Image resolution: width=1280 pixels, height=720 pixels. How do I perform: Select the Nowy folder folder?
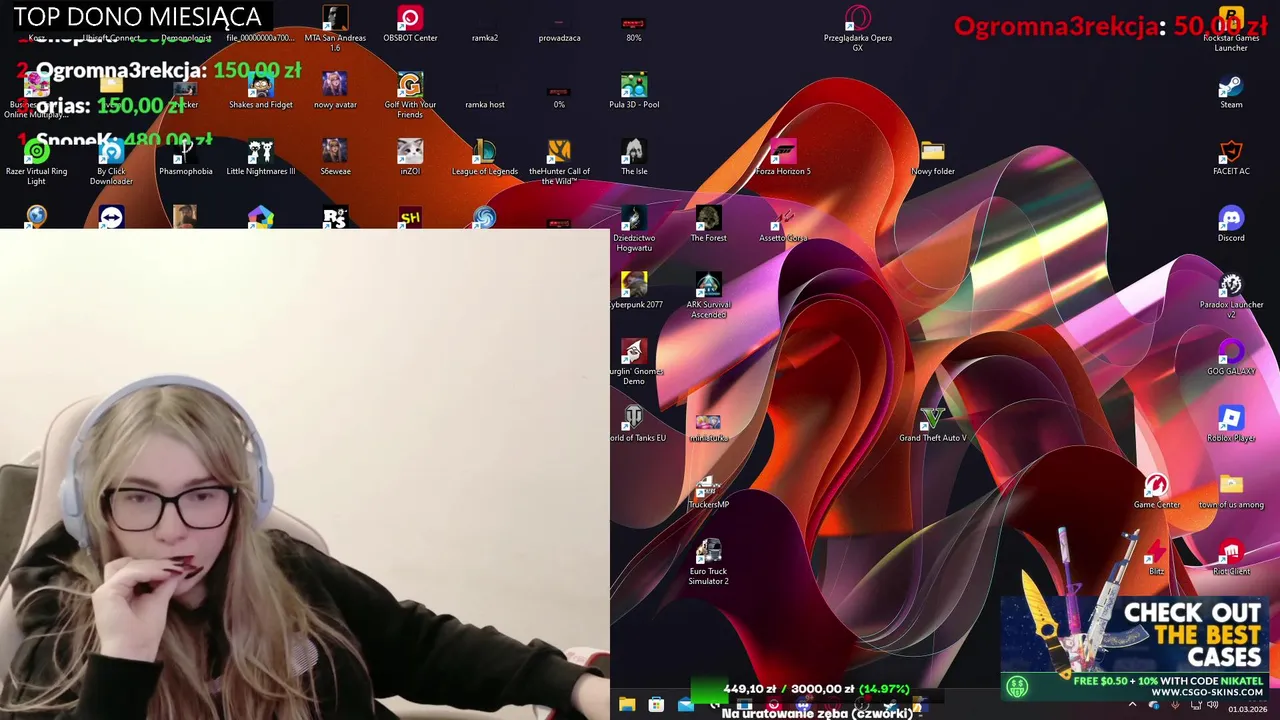(x=932, y=158)
